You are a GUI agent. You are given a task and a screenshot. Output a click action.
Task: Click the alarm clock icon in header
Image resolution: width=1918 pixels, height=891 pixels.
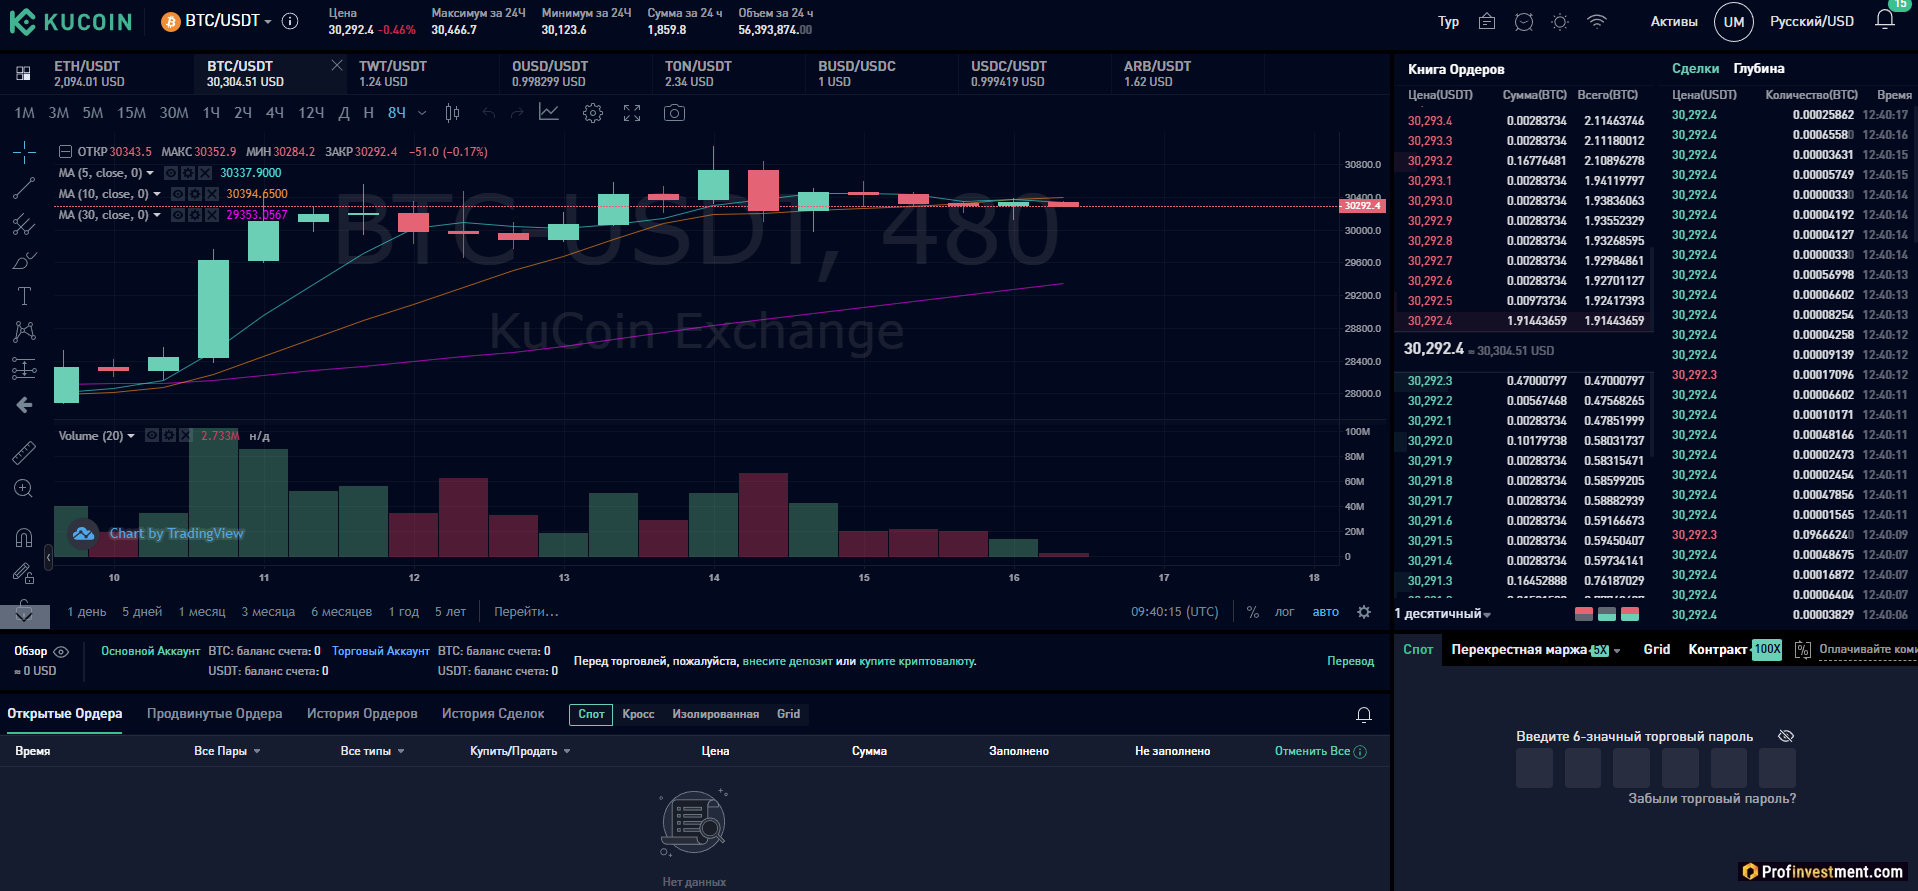click(1524, 21)
